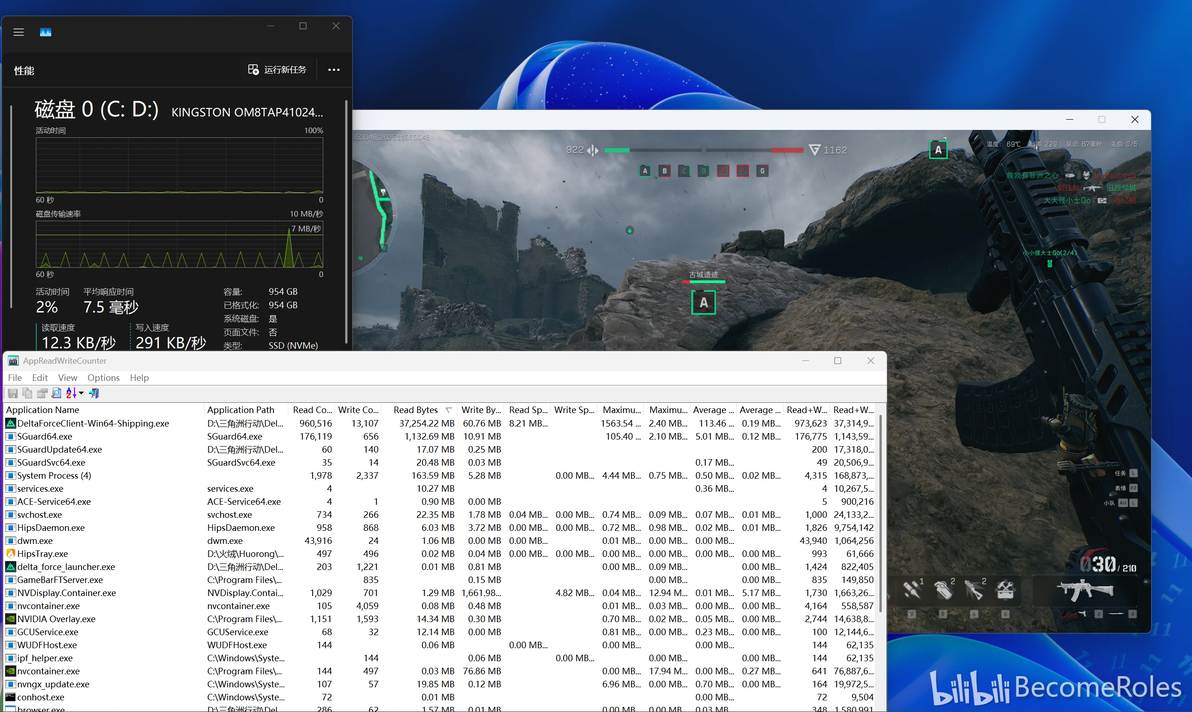Viewport: 1192px width, 712px height.
Task: Select the SGuard64.exe process row
Action: (x=441, y=436)
